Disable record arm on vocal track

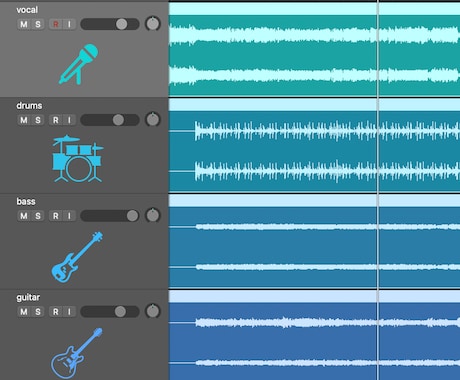click(56, 24)
